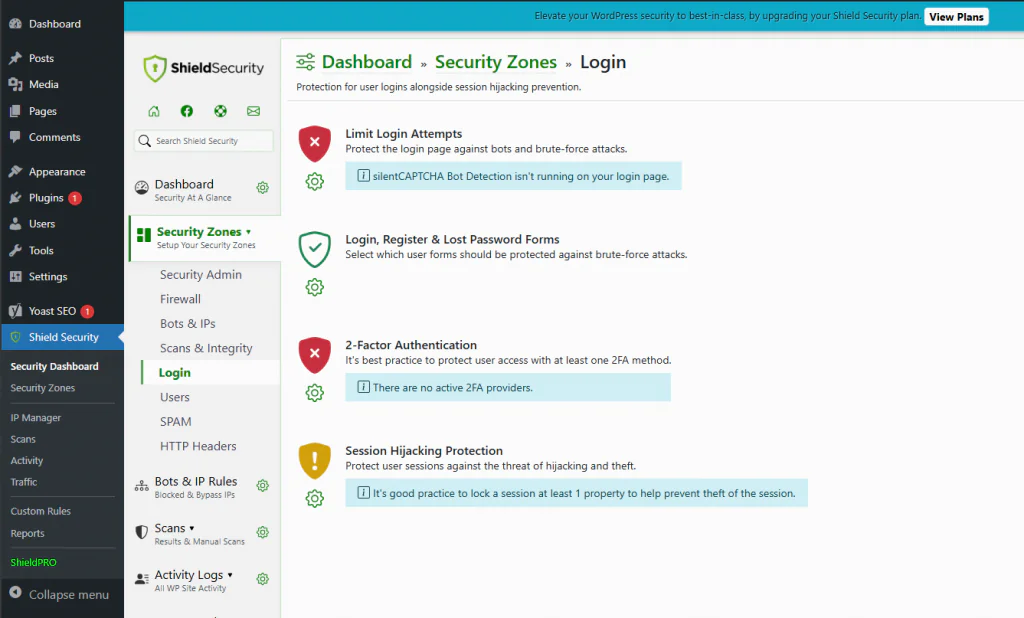
Task: Select Security Admin zone
Action: 200,275
